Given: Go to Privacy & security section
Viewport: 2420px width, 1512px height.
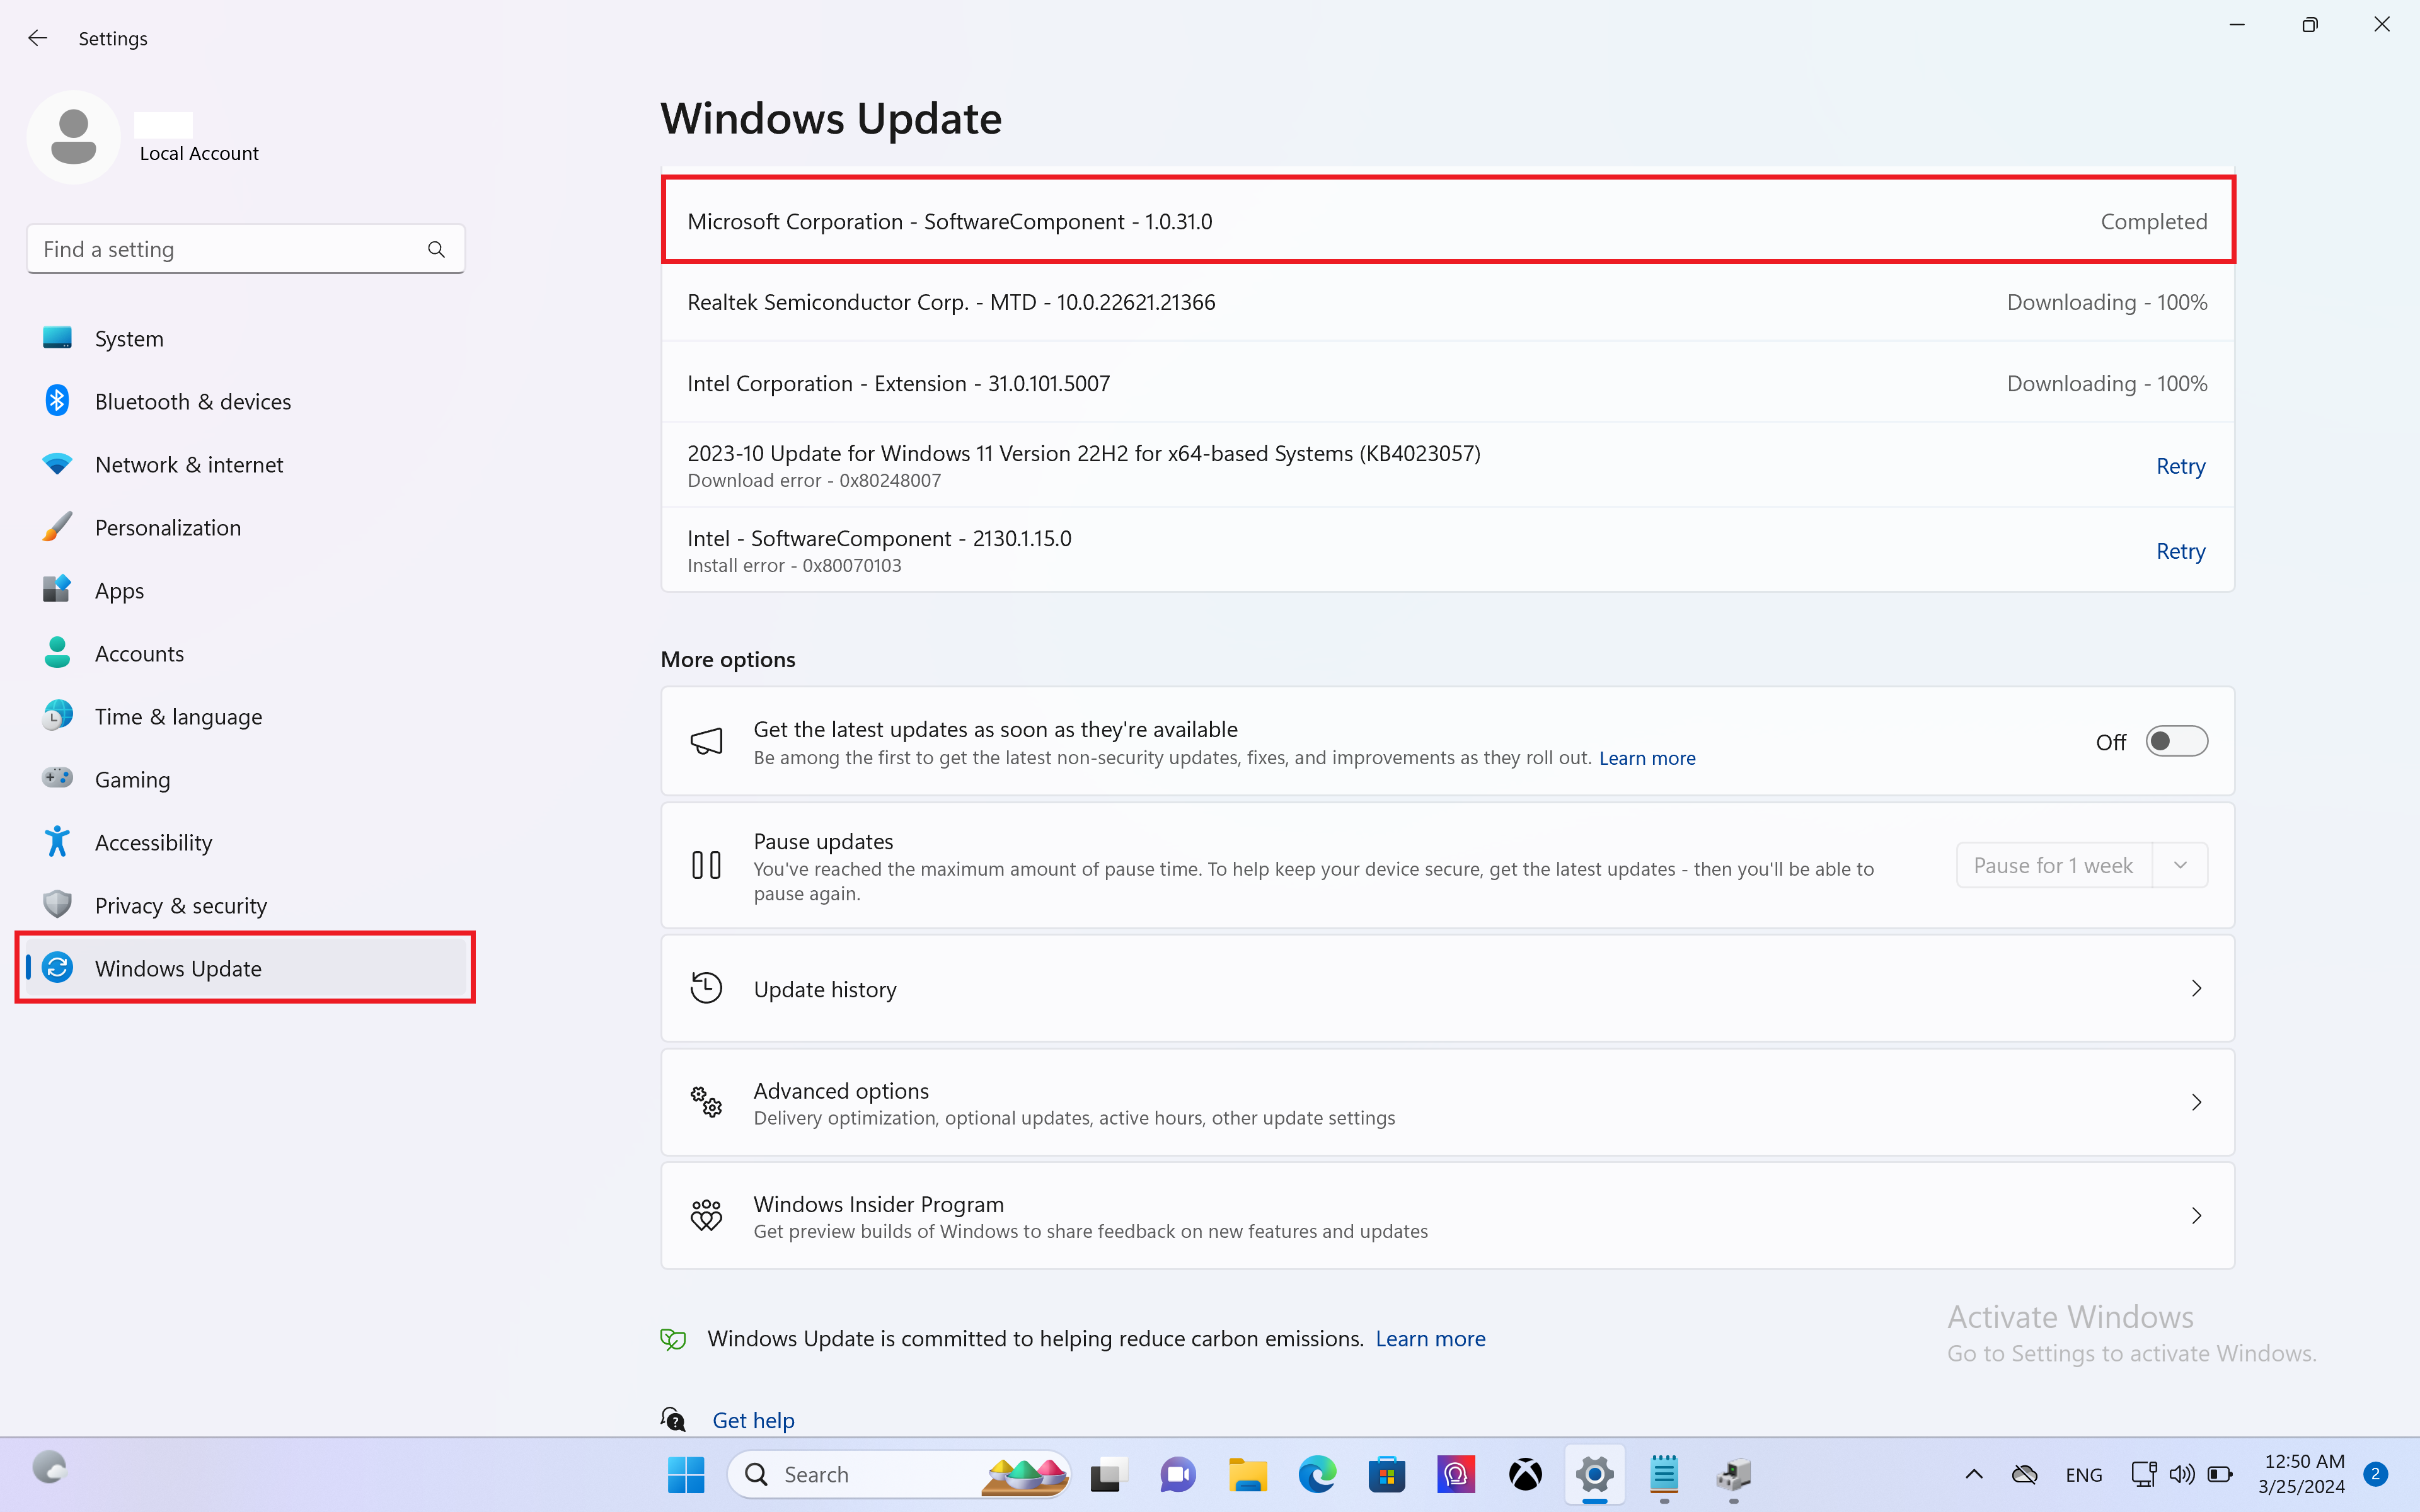Looking at the screenshot, I should pos(180,905).
